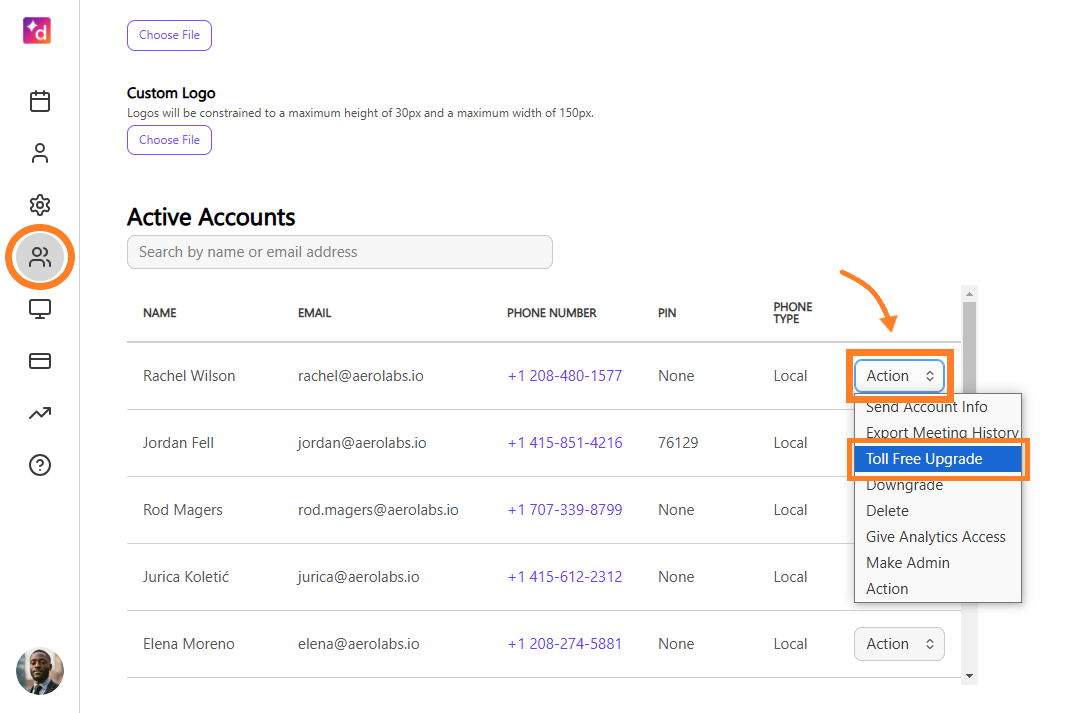Click the NAME column header
Screen dimensions: 1071x713
160,313
